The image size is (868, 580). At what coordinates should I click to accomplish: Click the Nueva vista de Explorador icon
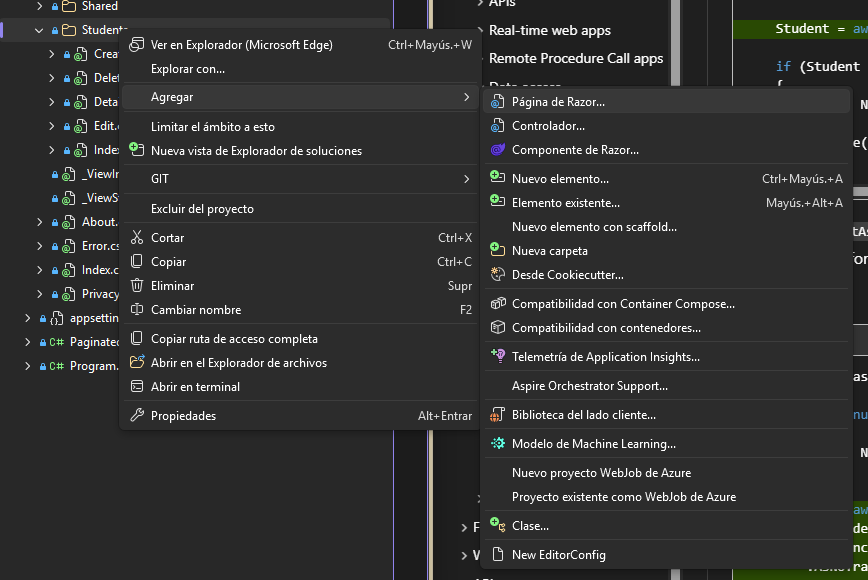coord(136,149)
